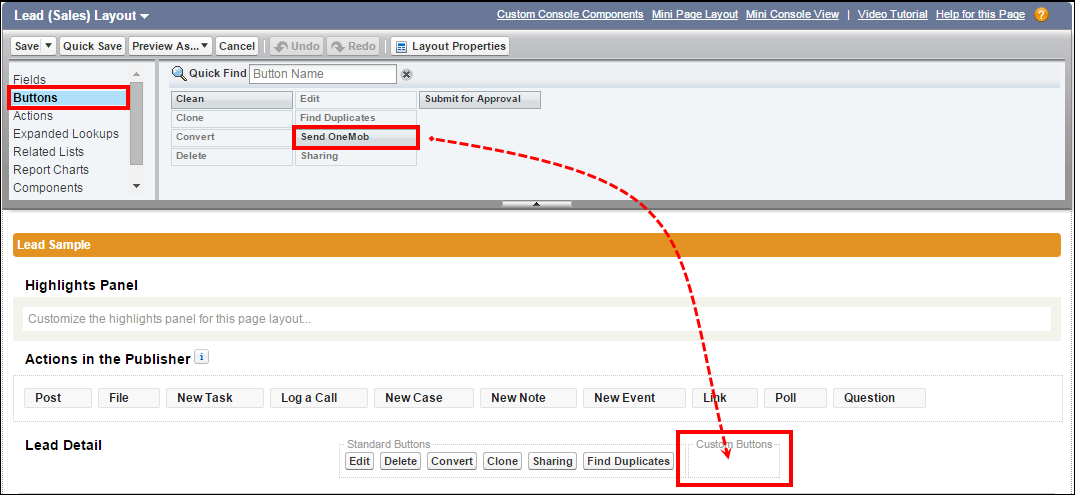Click Edit in Standard Buttons
The height and width of the screenshot is (495, 1075).
(359, 461)
